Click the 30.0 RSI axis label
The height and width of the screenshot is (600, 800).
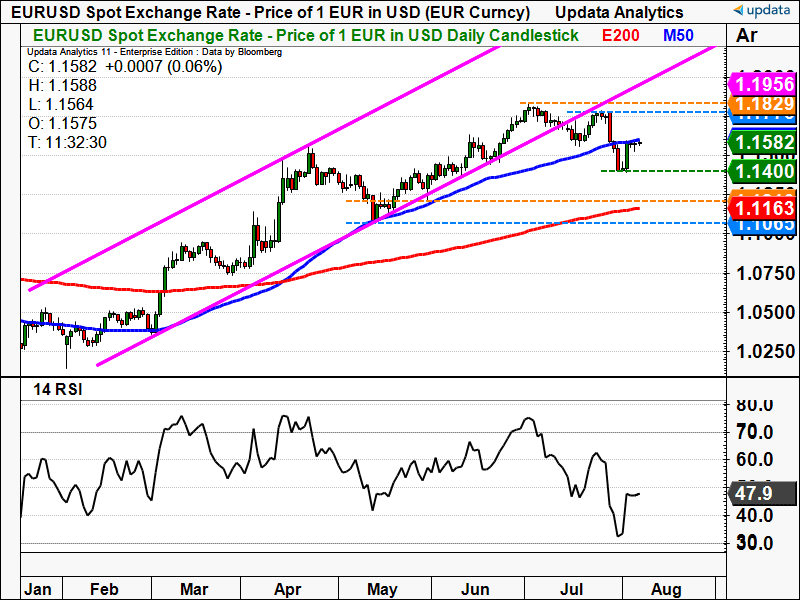tap(755, 543)
